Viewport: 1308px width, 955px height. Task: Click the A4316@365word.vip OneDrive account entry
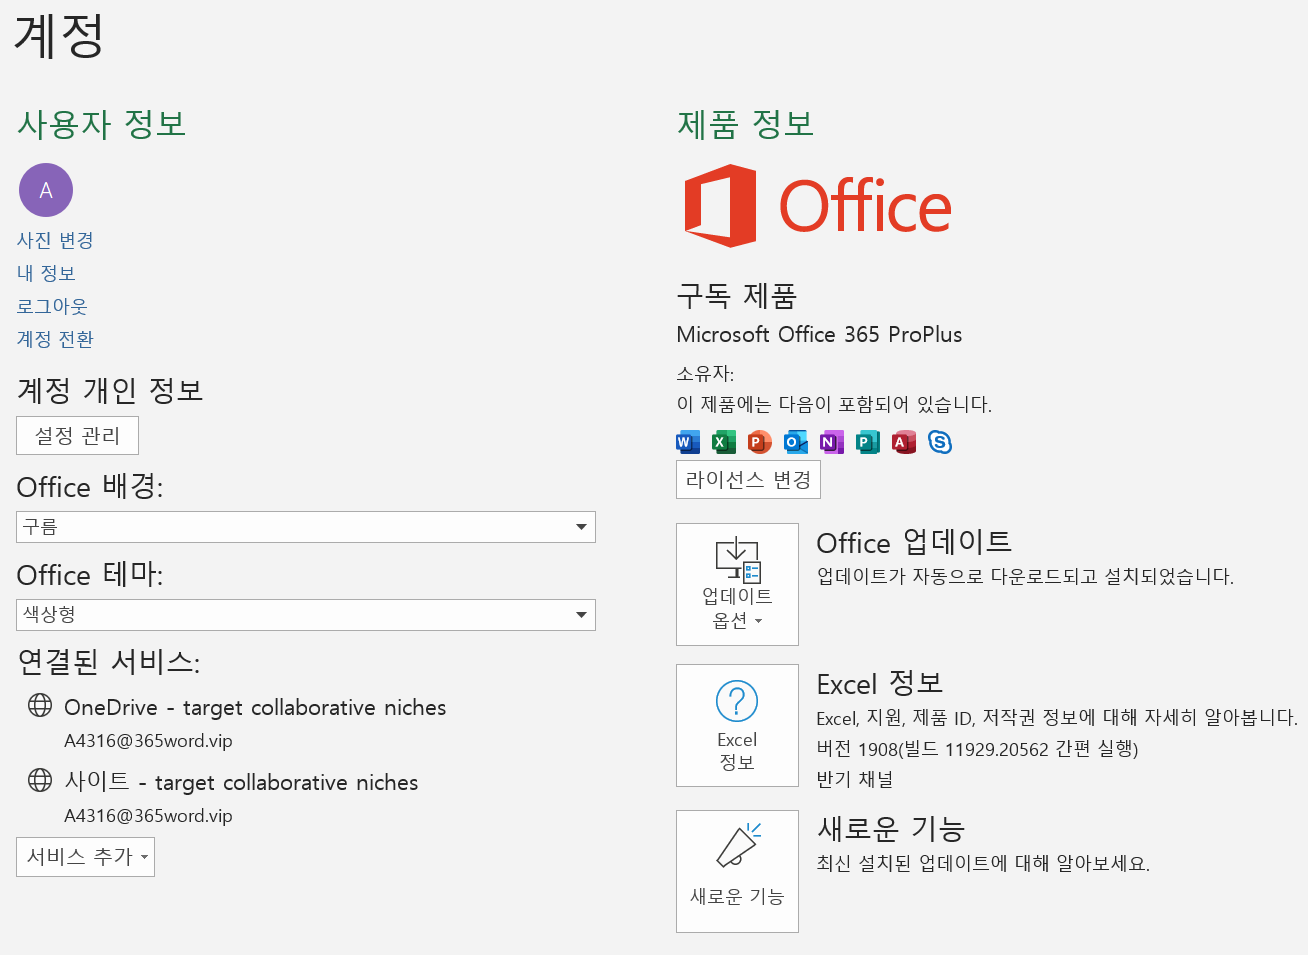pyautogui.click(x=145, y=741)
